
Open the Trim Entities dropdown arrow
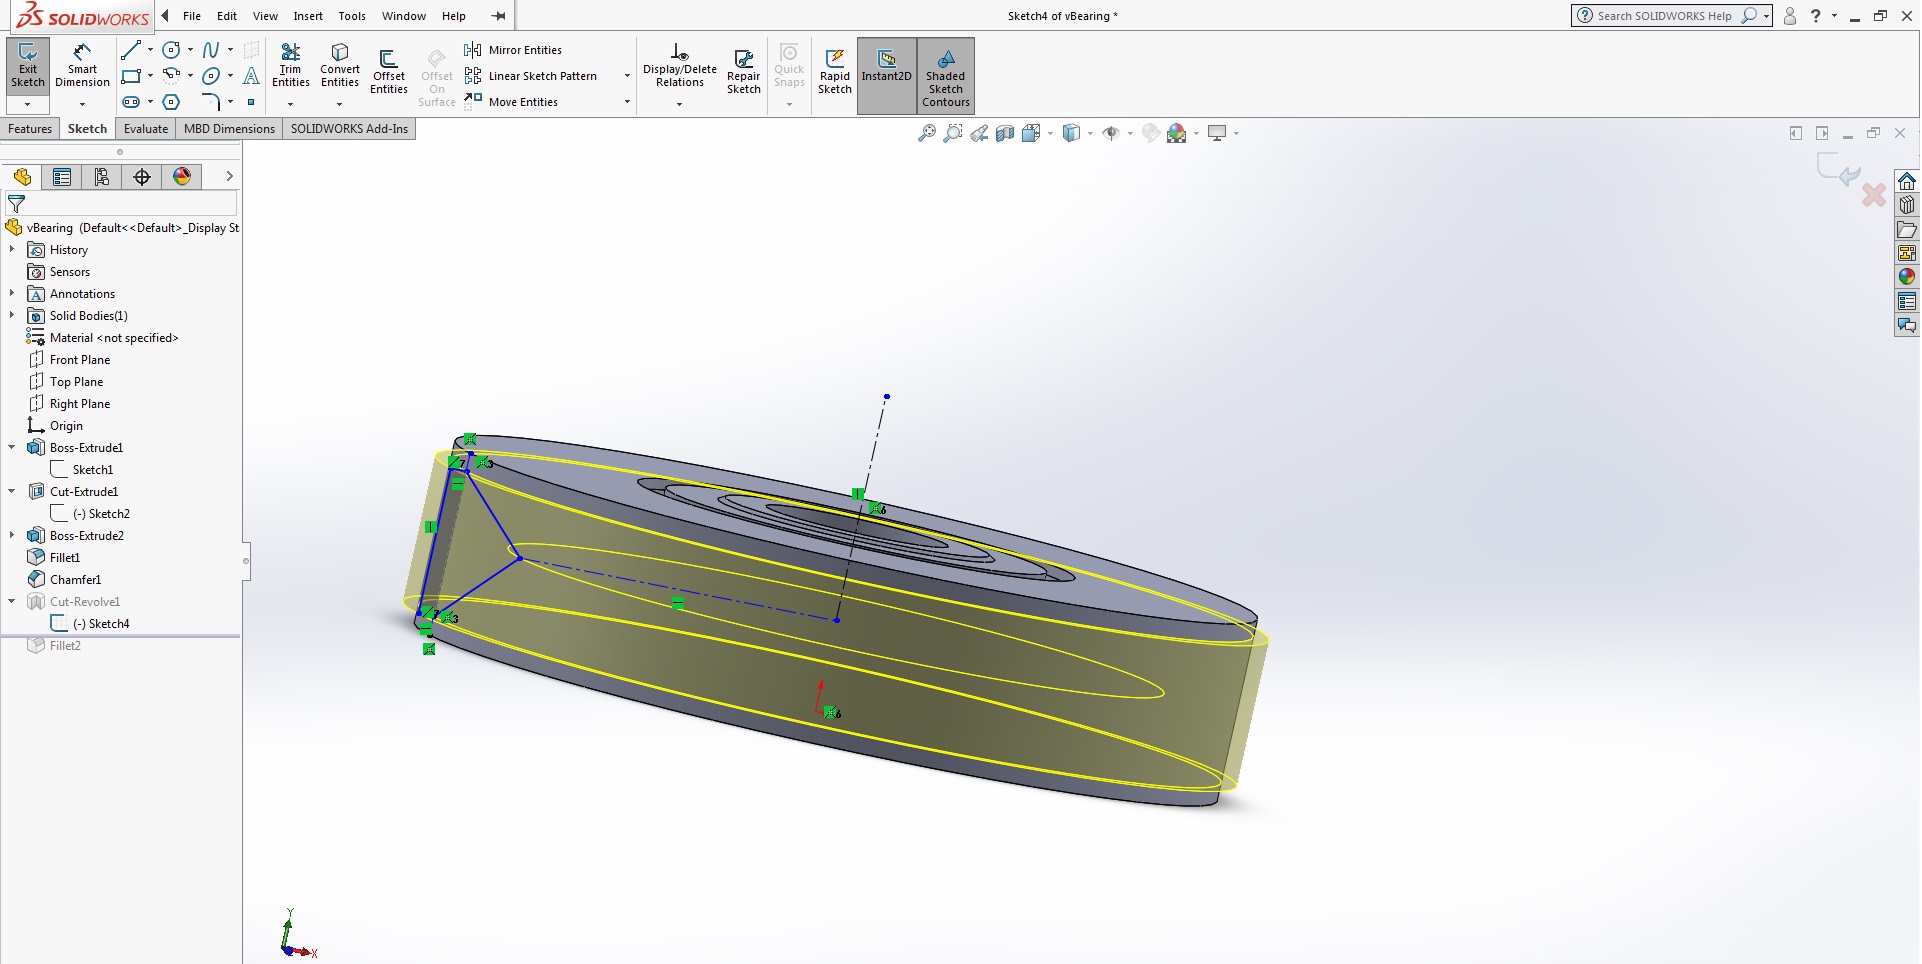[x=291, y=104]
